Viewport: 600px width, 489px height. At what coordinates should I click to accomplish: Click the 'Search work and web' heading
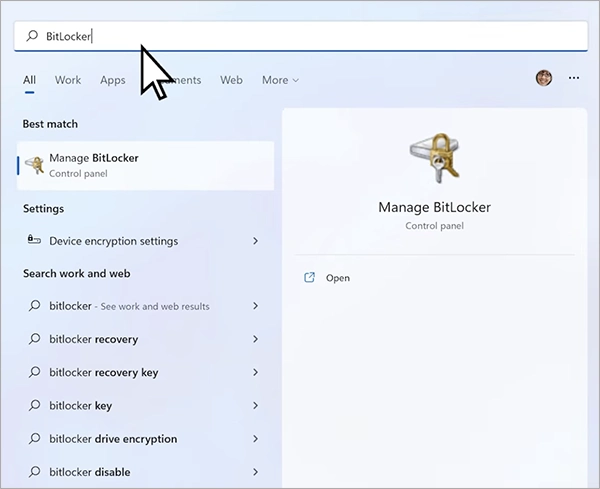pyautogui.click(x=77, y=274)
